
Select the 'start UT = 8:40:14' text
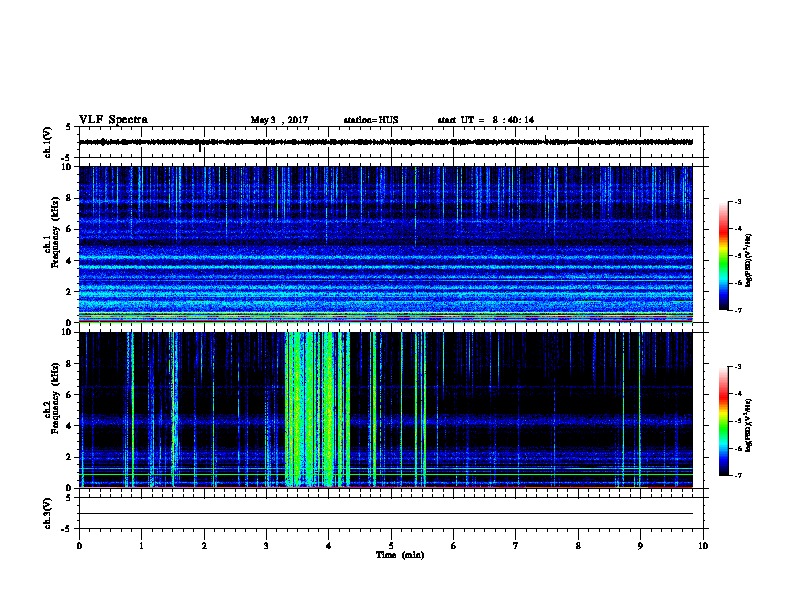pos(485,120)
